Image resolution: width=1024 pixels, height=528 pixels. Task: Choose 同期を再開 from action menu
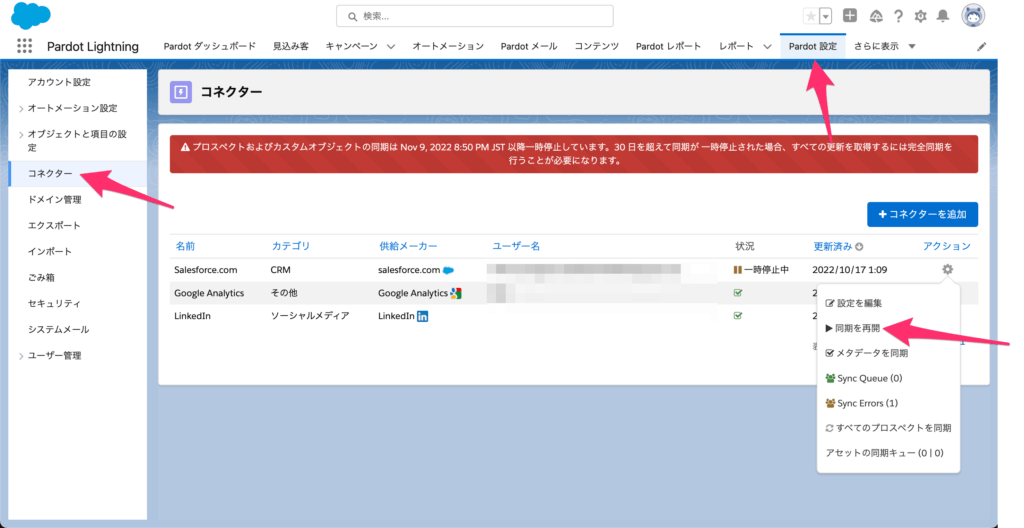tap(852, 328)
